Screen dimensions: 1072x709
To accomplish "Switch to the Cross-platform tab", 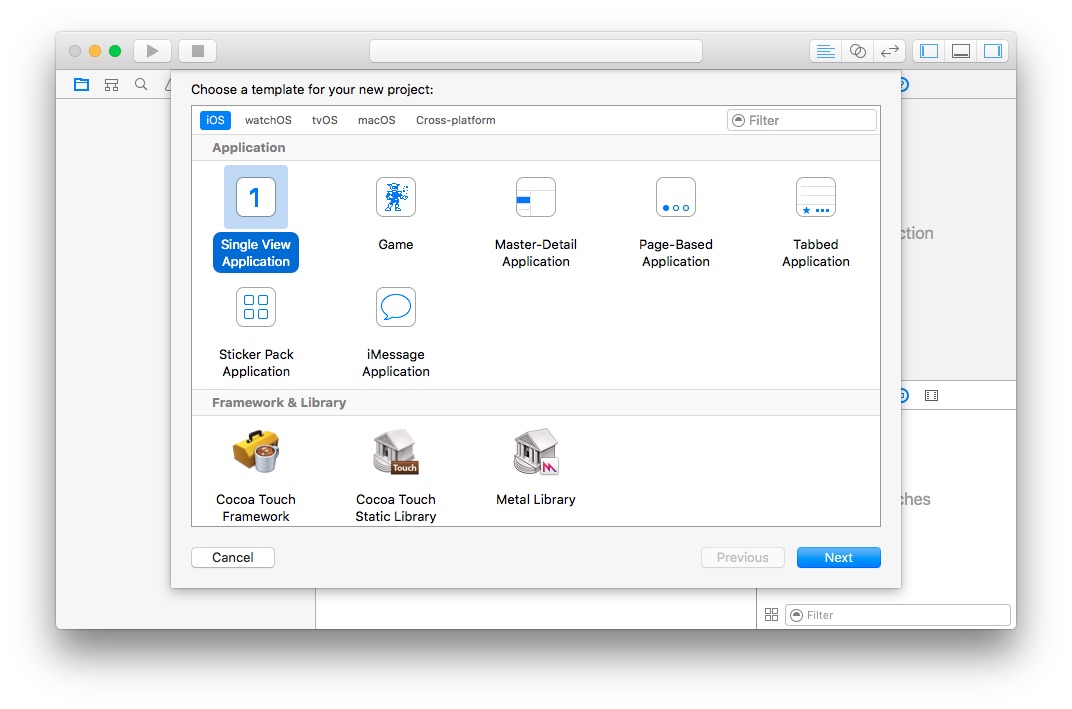I will tap(455, 120).
